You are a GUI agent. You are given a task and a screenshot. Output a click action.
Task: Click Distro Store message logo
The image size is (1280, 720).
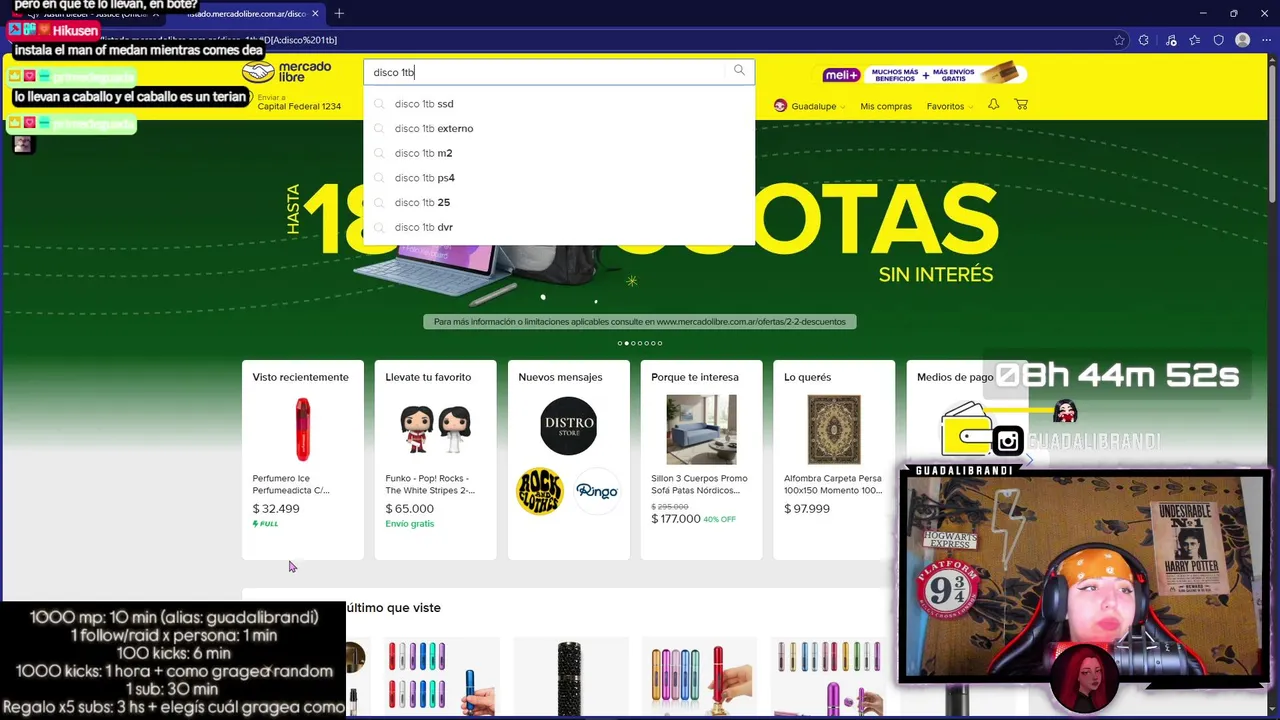tap(568, 426)
